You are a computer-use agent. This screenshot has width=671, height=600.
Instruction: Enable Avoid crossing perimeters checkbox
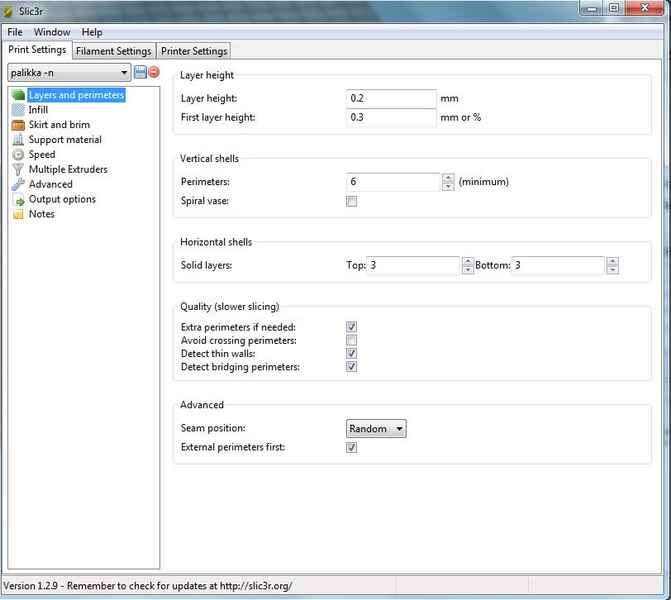(x=351, y=340)
